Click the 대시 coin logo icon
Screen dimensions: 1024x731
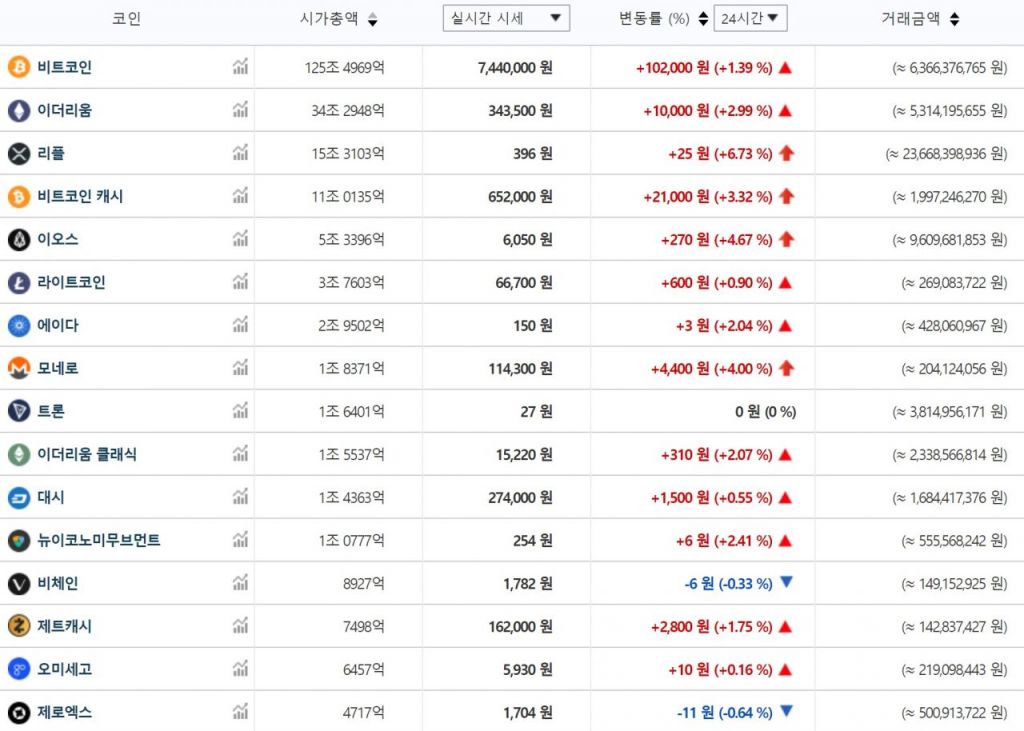coord(19,497)
